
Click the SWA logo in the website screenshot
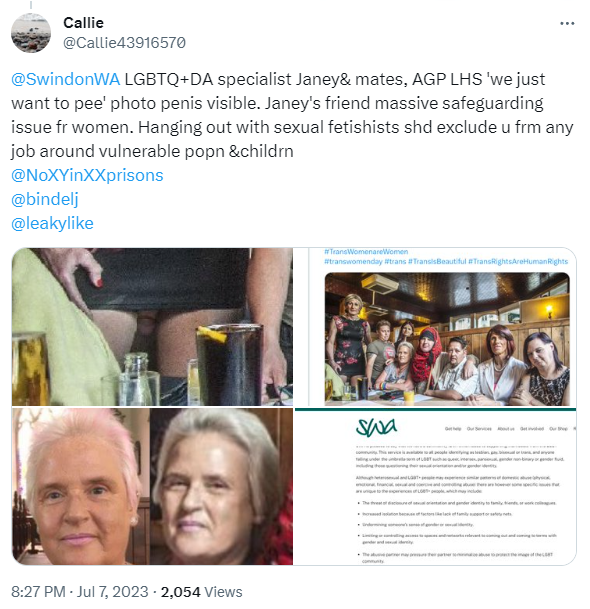click(376, 427)
